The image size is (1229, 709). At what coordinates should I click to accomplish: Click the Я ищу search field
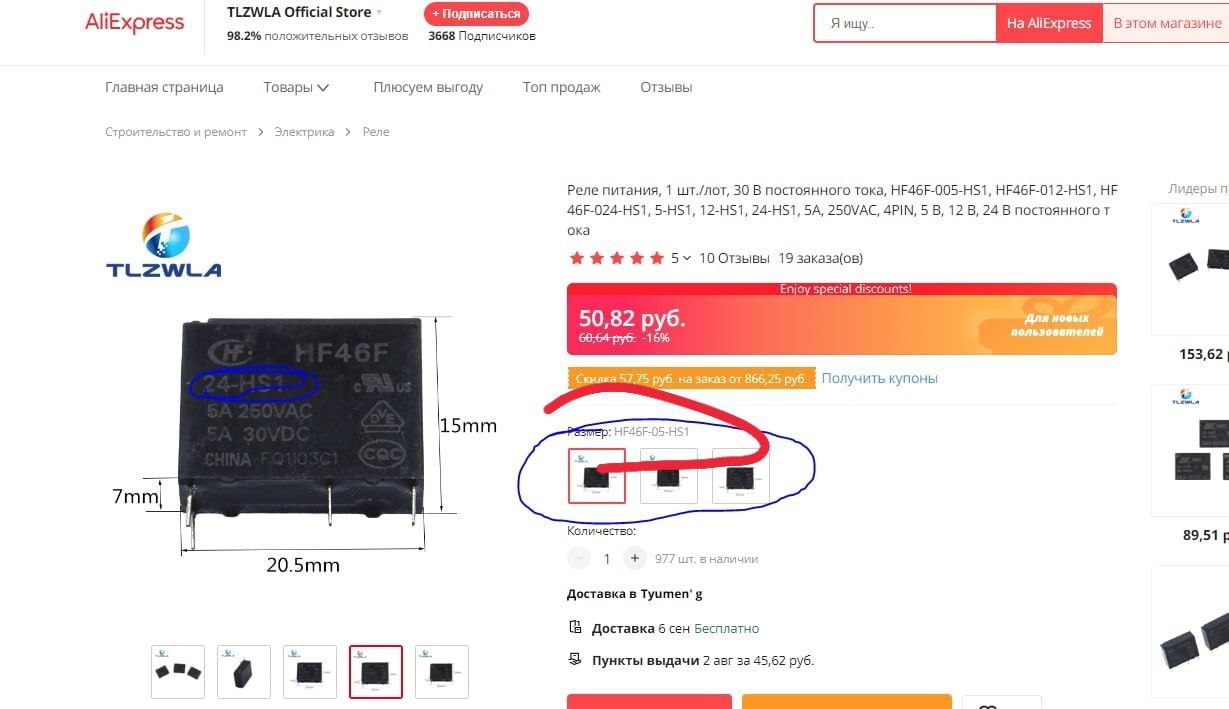pos(905,23)
